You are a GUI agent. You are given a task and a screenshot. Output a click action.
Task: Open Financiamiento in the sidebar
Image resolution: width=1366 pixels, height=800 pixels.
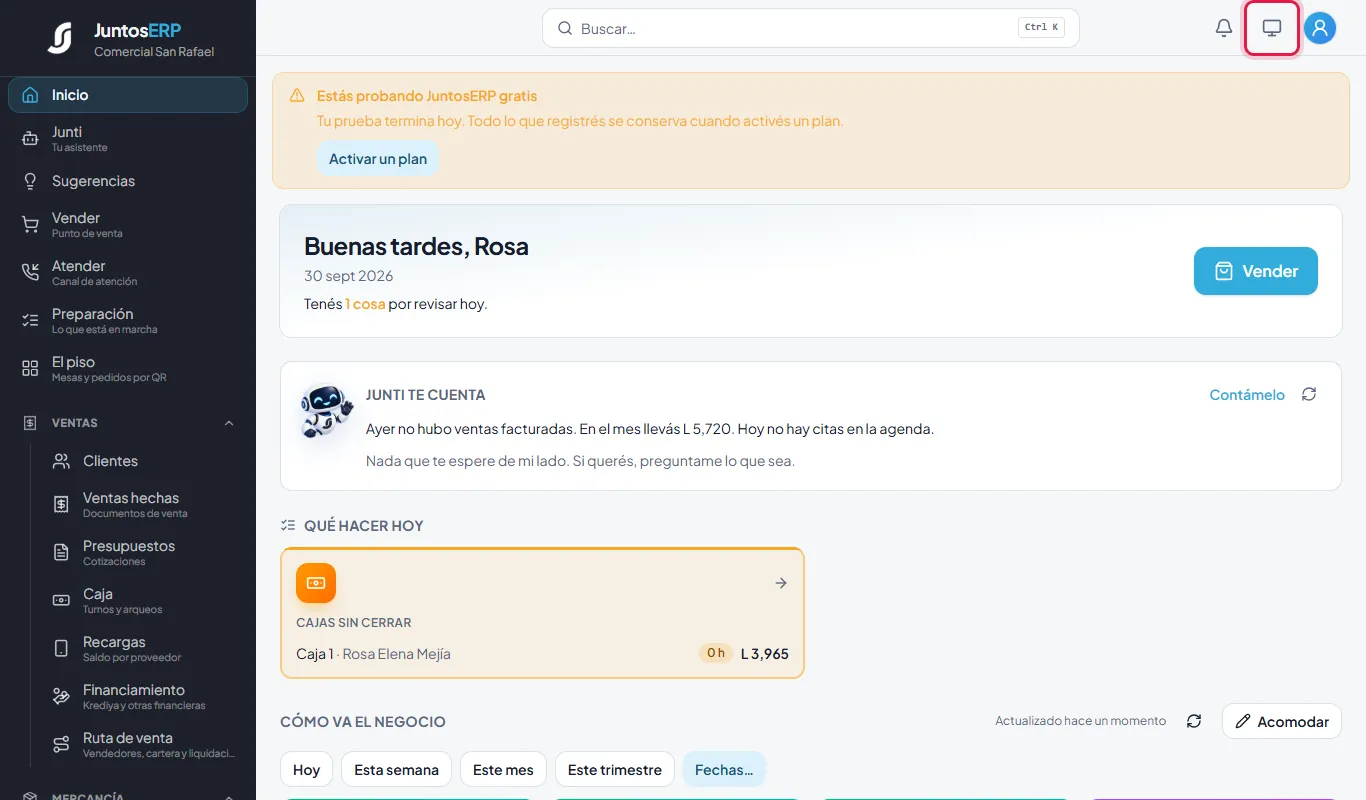tap(143, 696)
